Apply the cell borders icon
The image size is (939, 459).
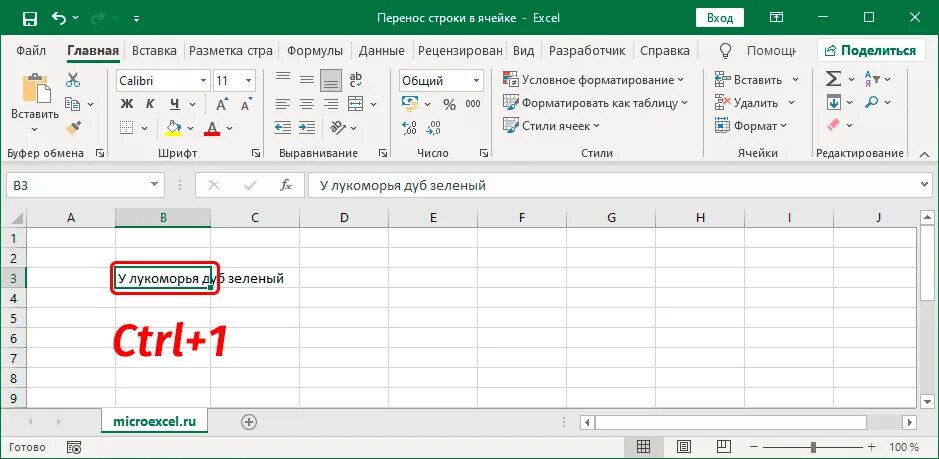[126, 127]
